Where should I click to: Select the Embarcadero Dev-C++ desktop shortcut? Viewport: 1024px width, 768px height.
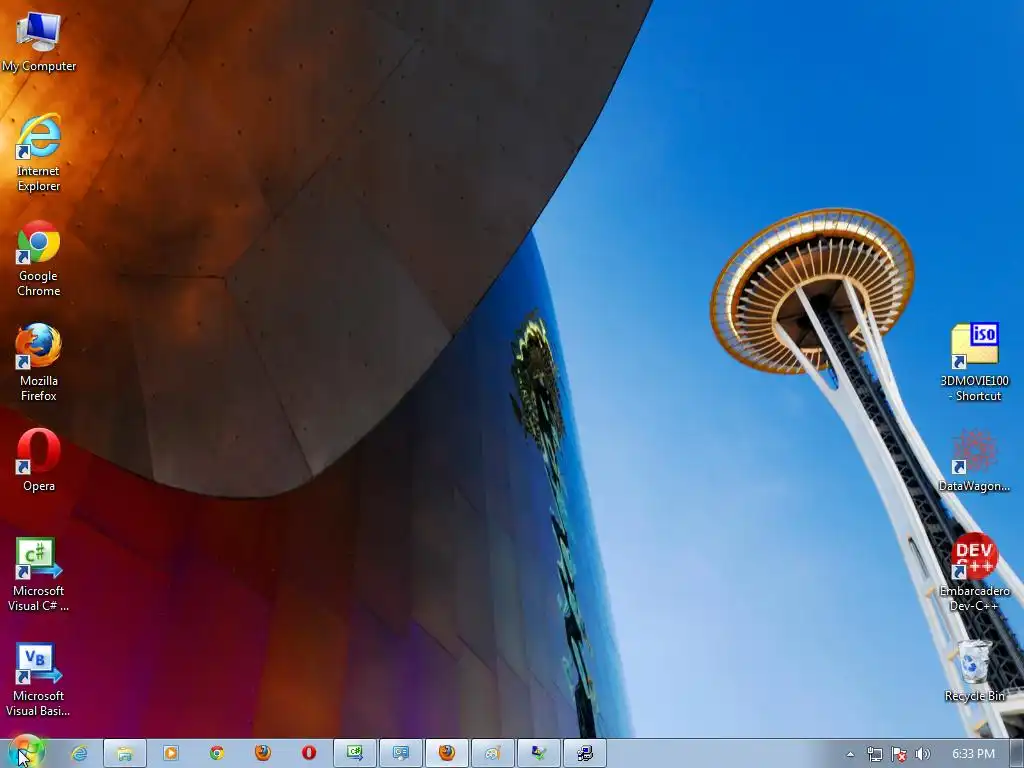point(974,573)
